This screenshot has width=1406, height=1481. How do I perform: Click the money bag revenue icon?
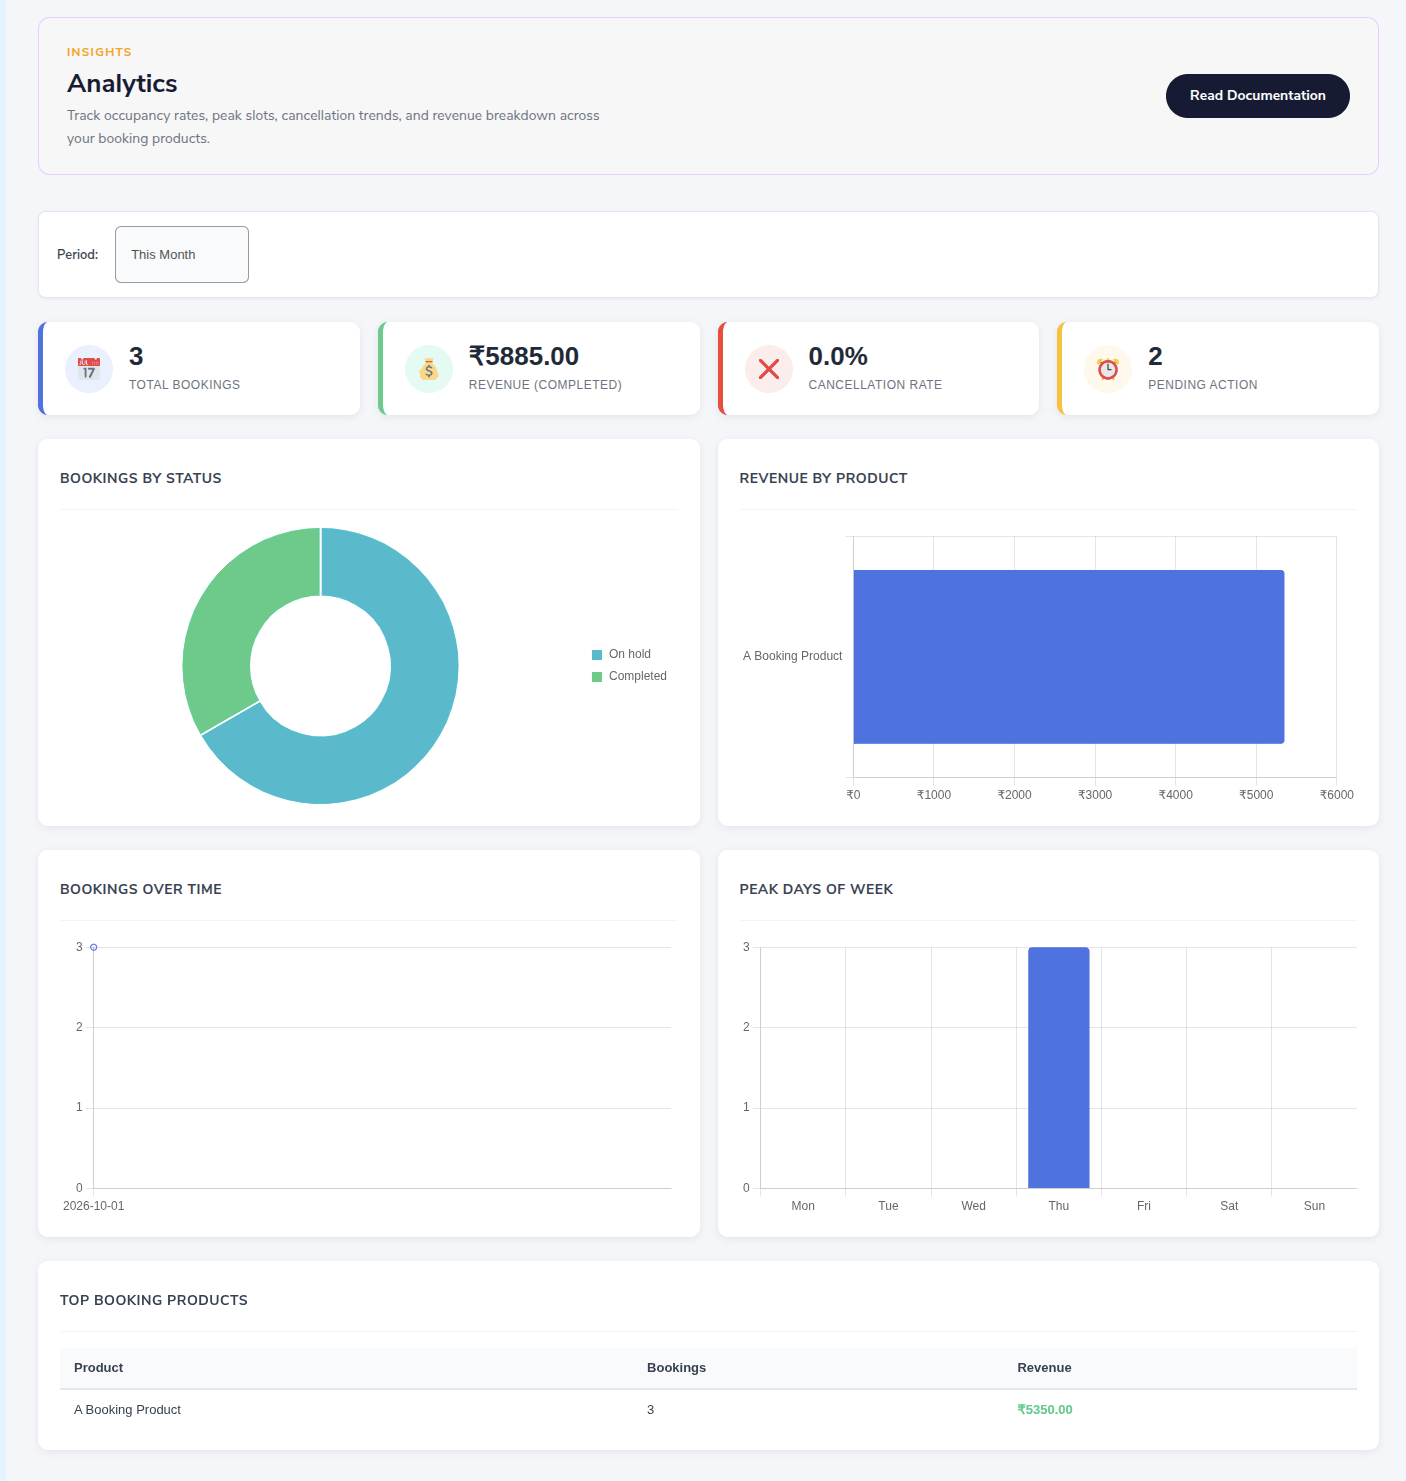[x=429, y=369]
